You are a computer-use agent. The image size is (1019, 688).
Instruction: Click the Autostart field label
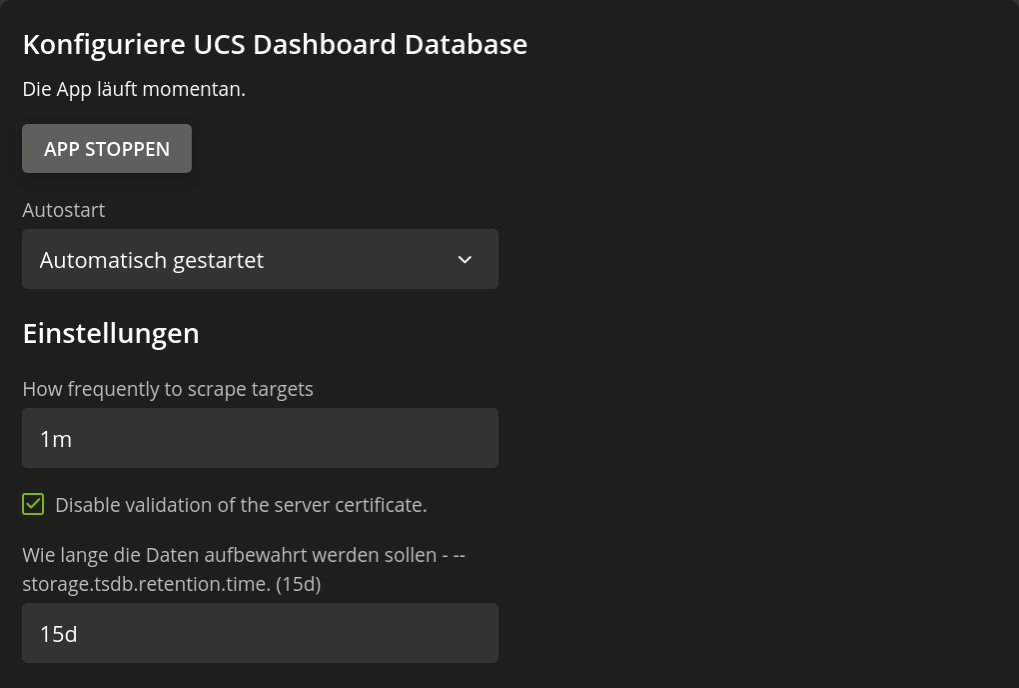[x=64, y=210]
